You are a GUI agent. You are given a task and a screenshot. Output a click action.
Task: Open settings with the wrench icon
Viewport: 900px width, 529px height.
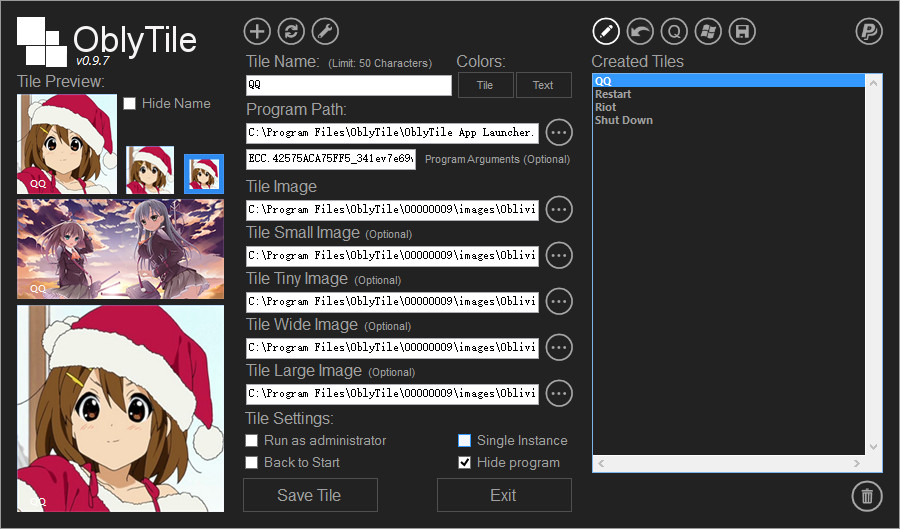tap(325, 31)
